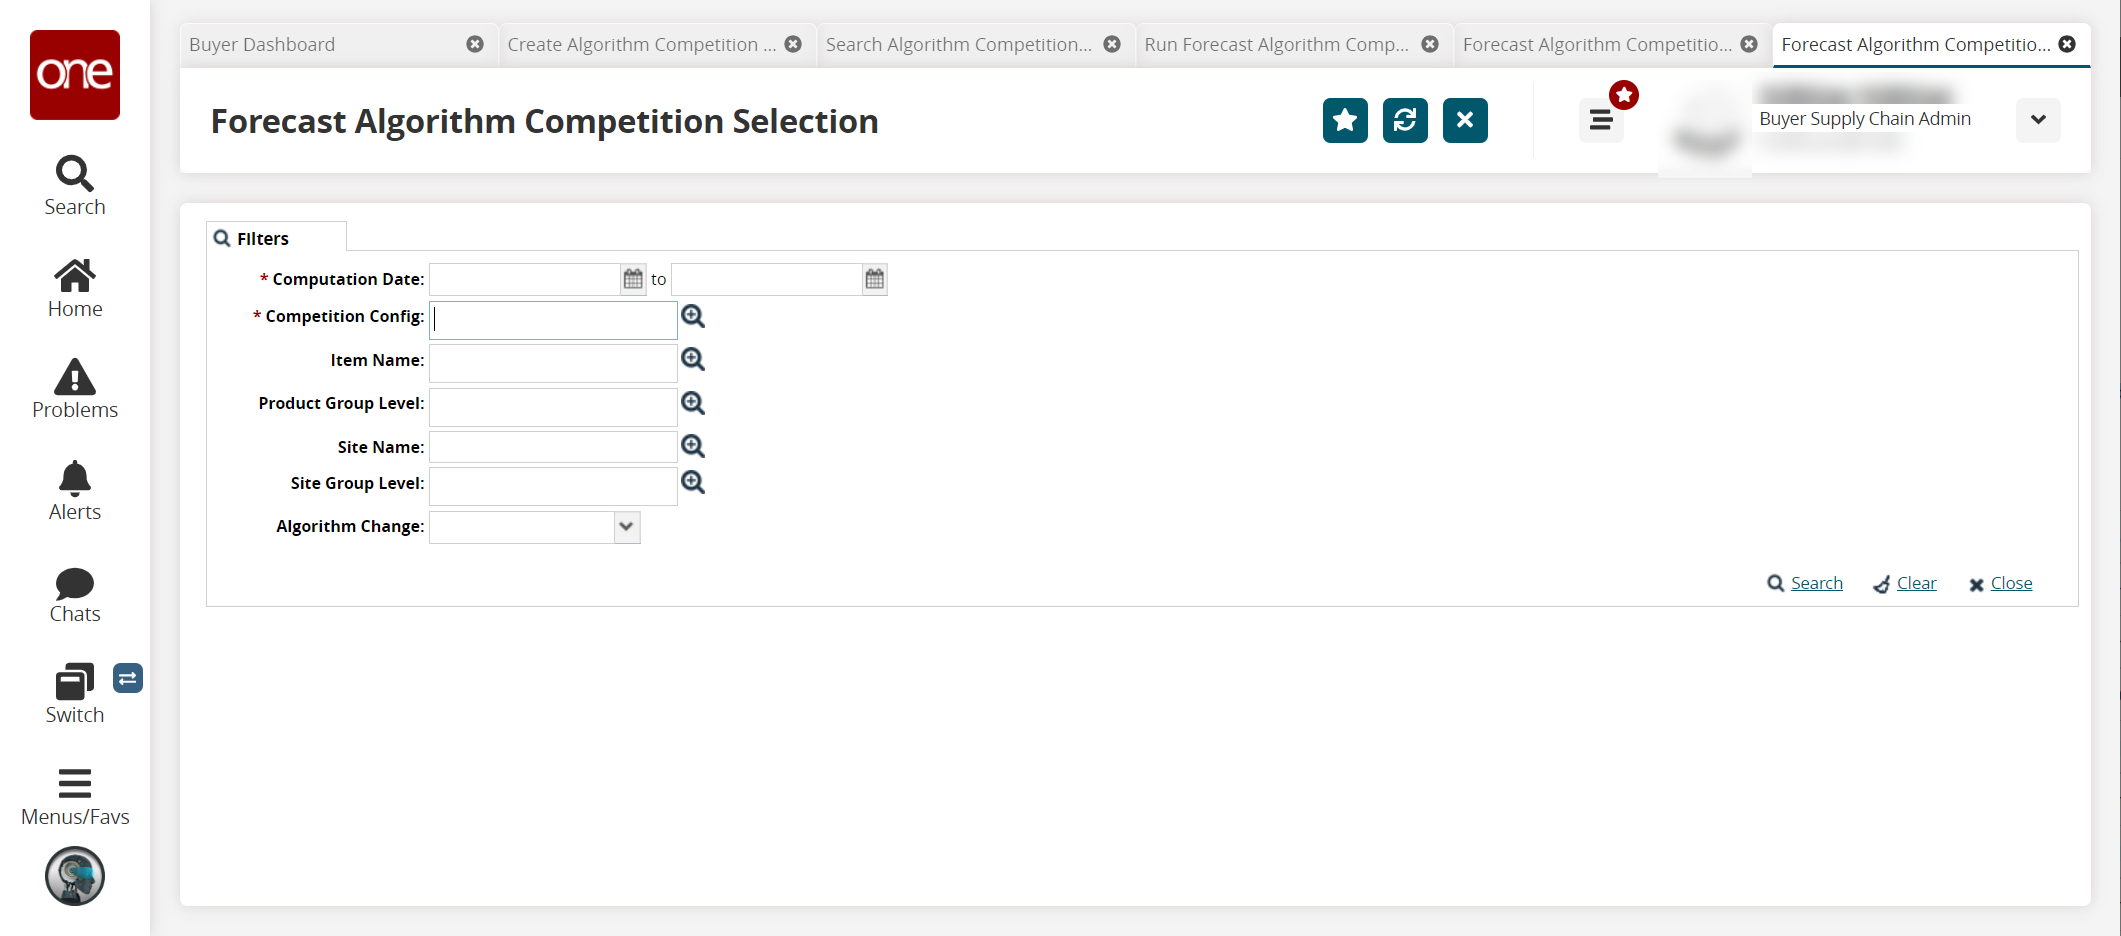Switch to the Buyer Dashboard tab
This screenshot has width=2121, height=936.
click(x=262, y=45)
